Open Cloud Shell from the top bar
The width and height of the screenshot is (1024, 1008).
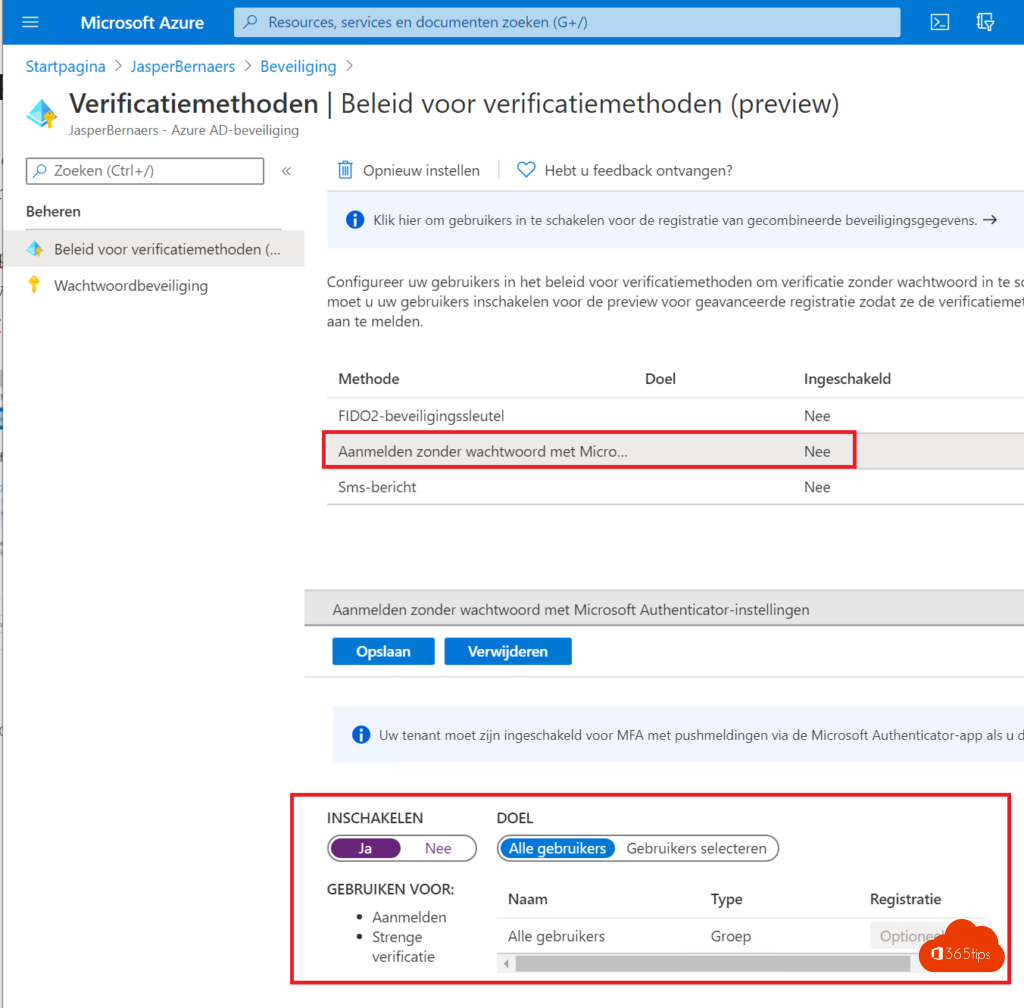click(939, 22)
